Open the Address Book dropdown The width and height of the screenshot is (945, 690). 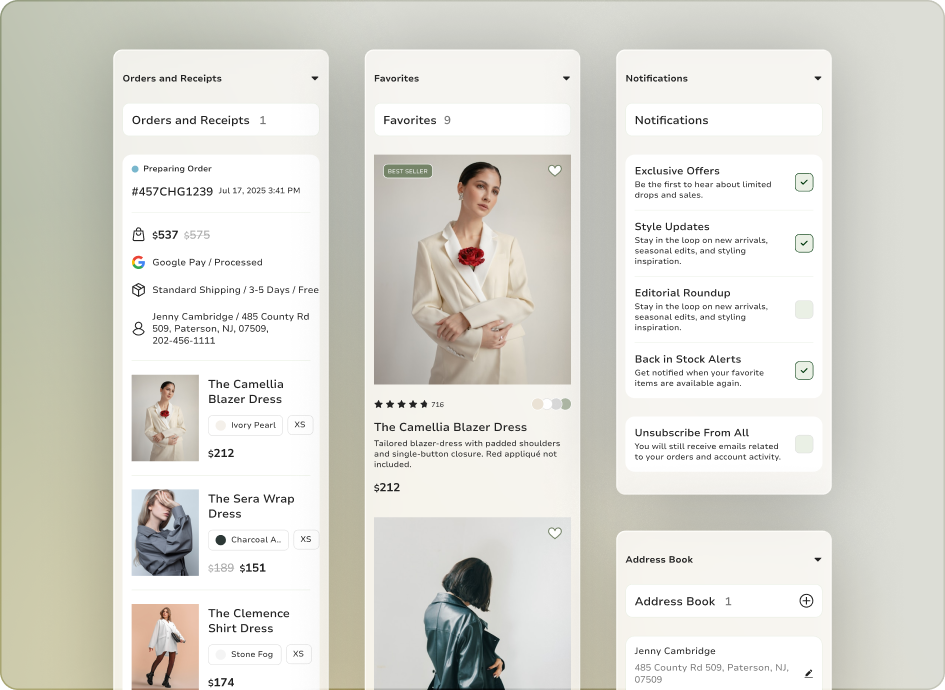click(x=817, y=560)
